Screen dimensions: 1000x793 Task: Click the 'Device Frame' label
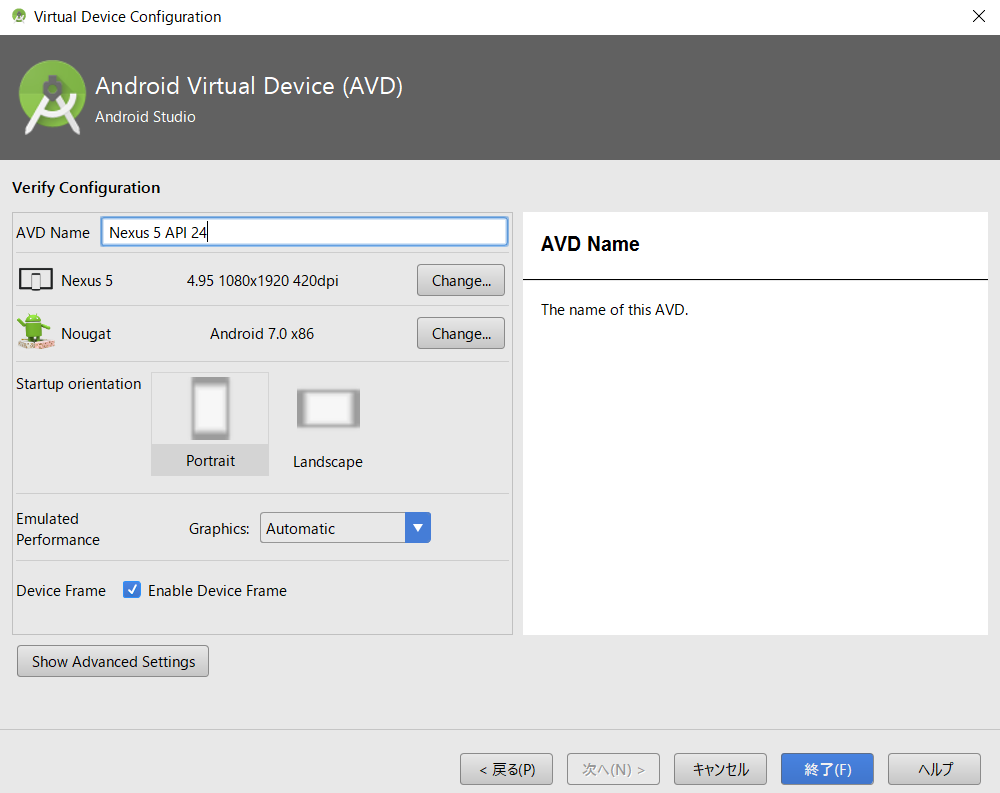(61, 591)
